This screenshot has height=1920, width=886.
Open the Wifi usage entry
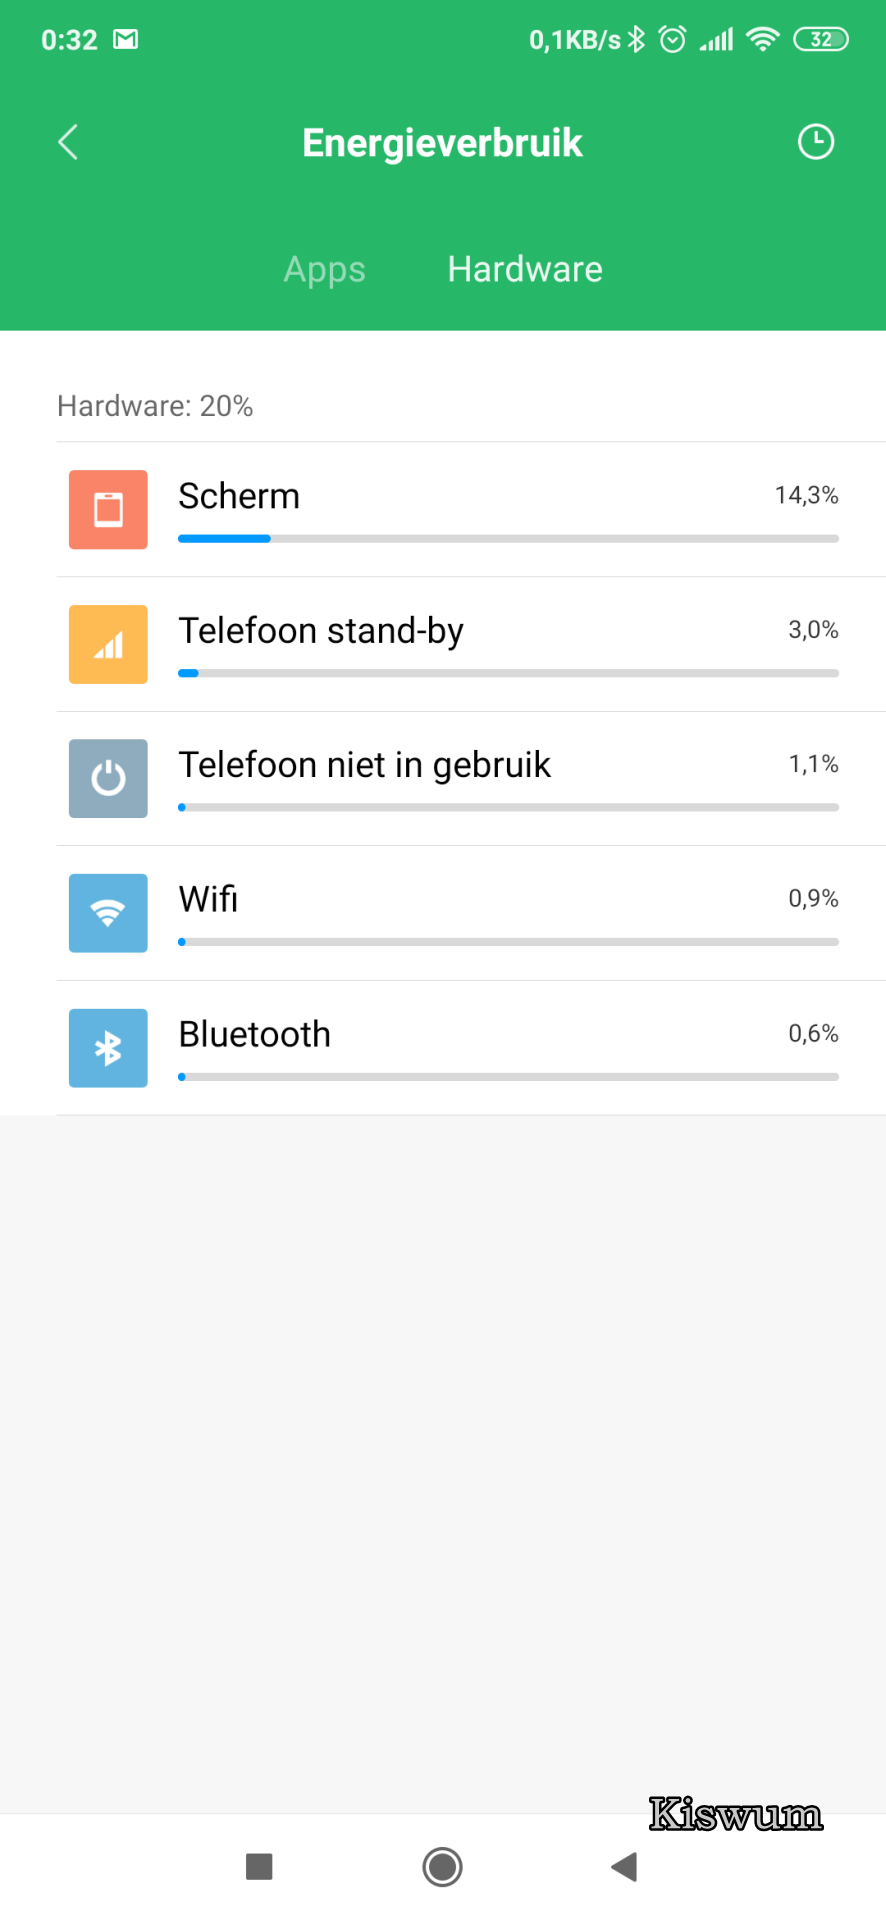(208, 899)
